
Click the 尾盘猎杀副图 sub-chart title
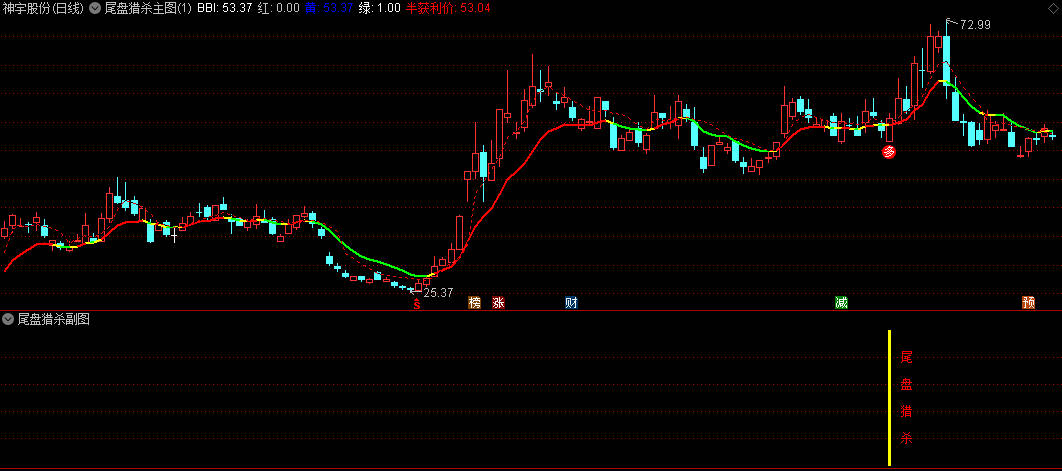(54, 319)
